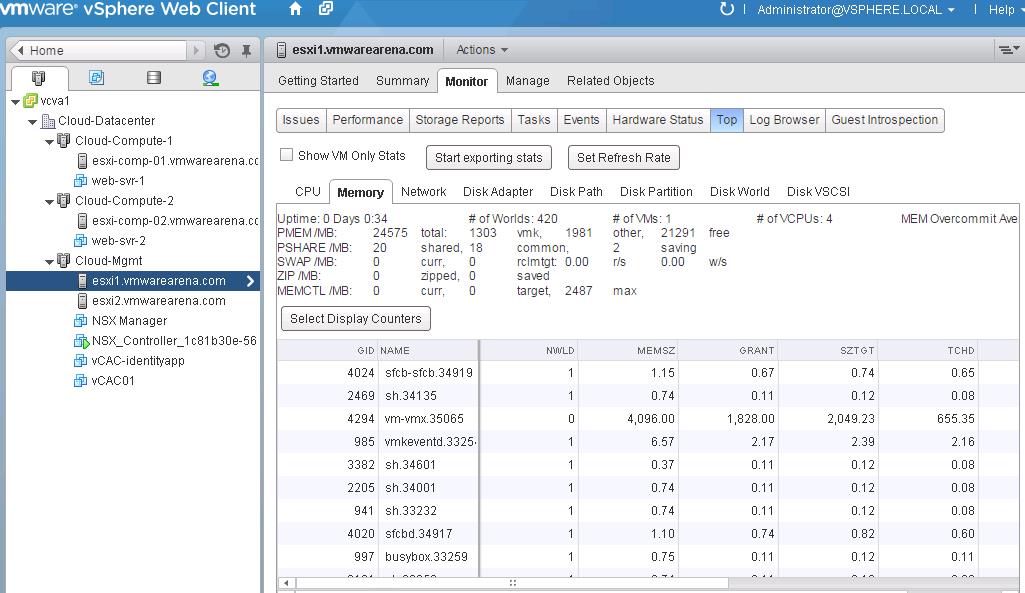Enable Show VM Only Stats checkbox

(286, 155)
